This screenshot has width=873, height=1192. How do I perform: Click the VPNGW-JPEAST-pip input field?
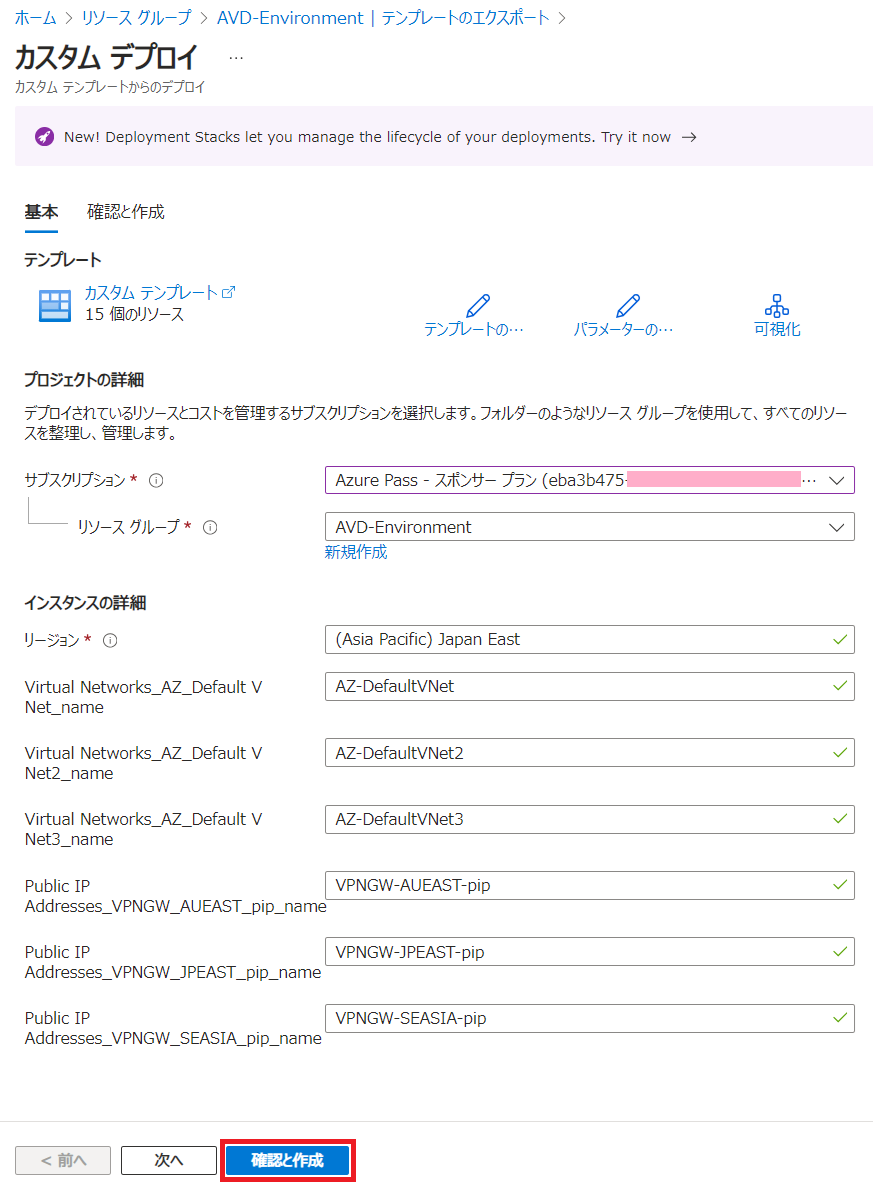click(589, 952)
